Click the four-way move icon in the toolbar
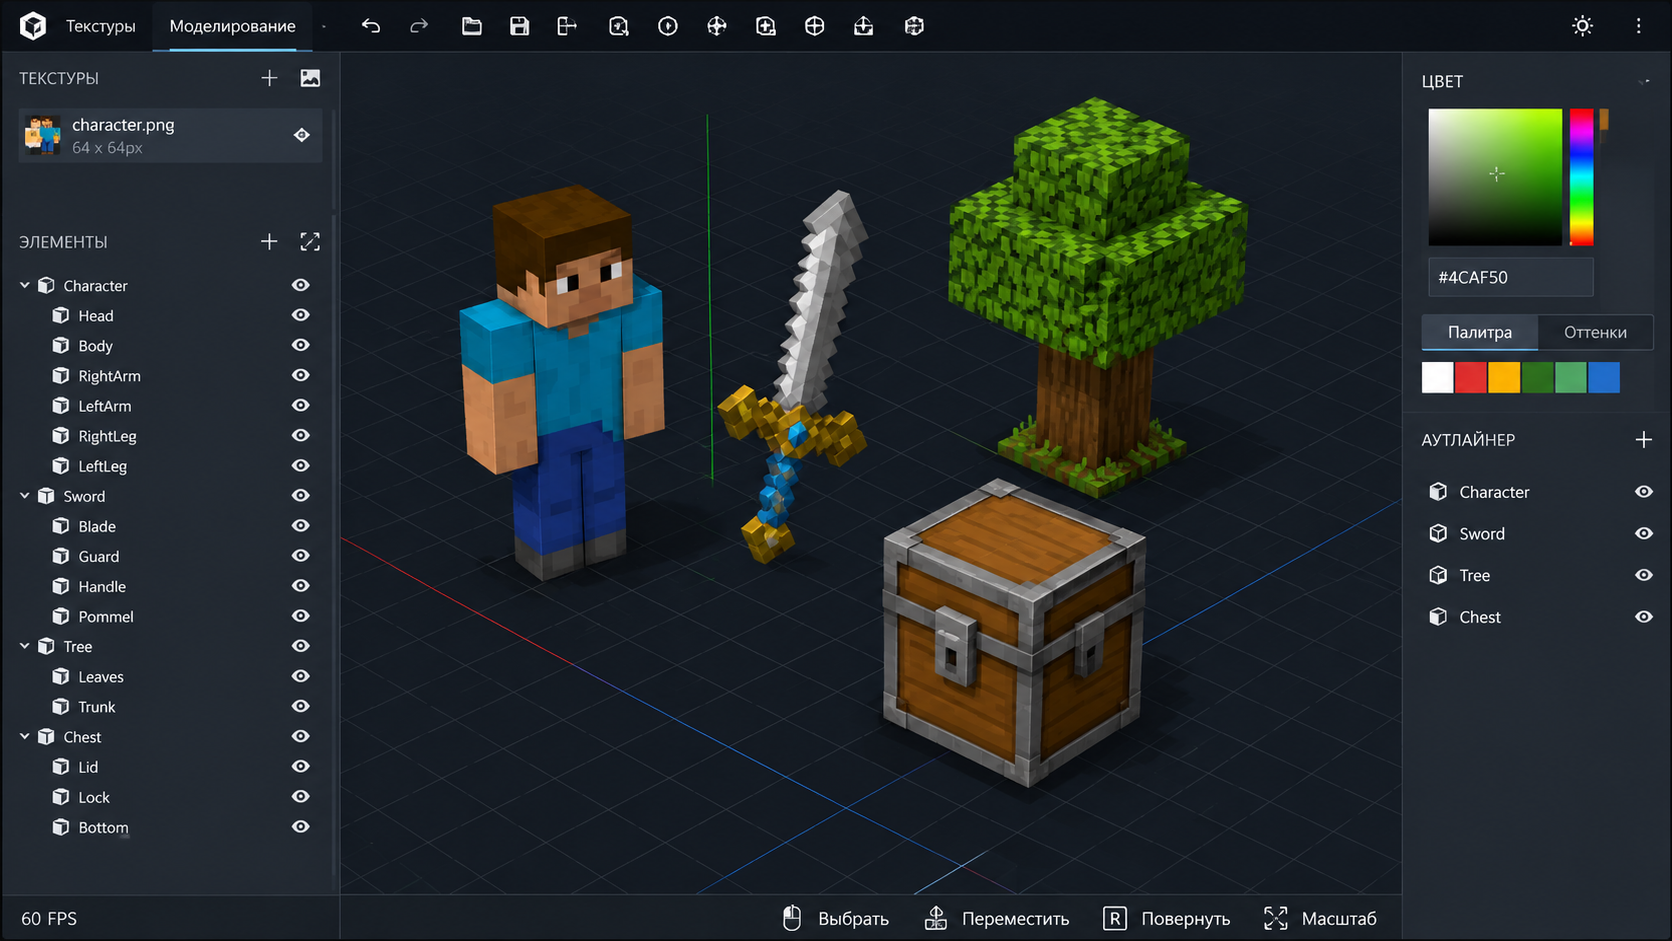 (717, 26)
